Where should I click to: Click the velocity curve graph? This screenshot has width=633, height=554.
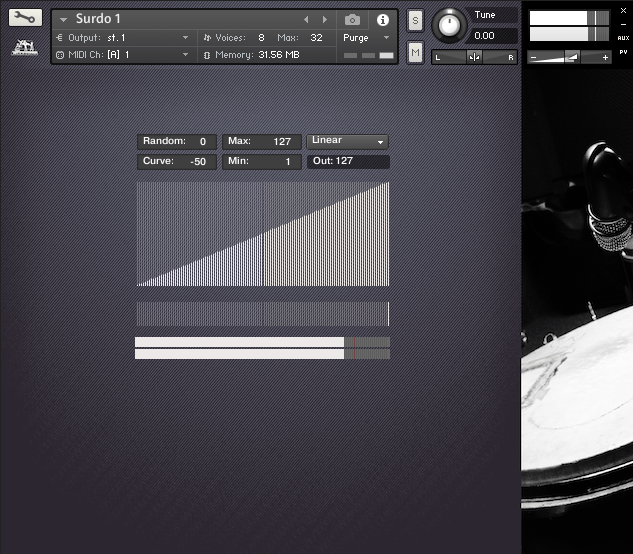pyautogui.click(x=263, y=234)
